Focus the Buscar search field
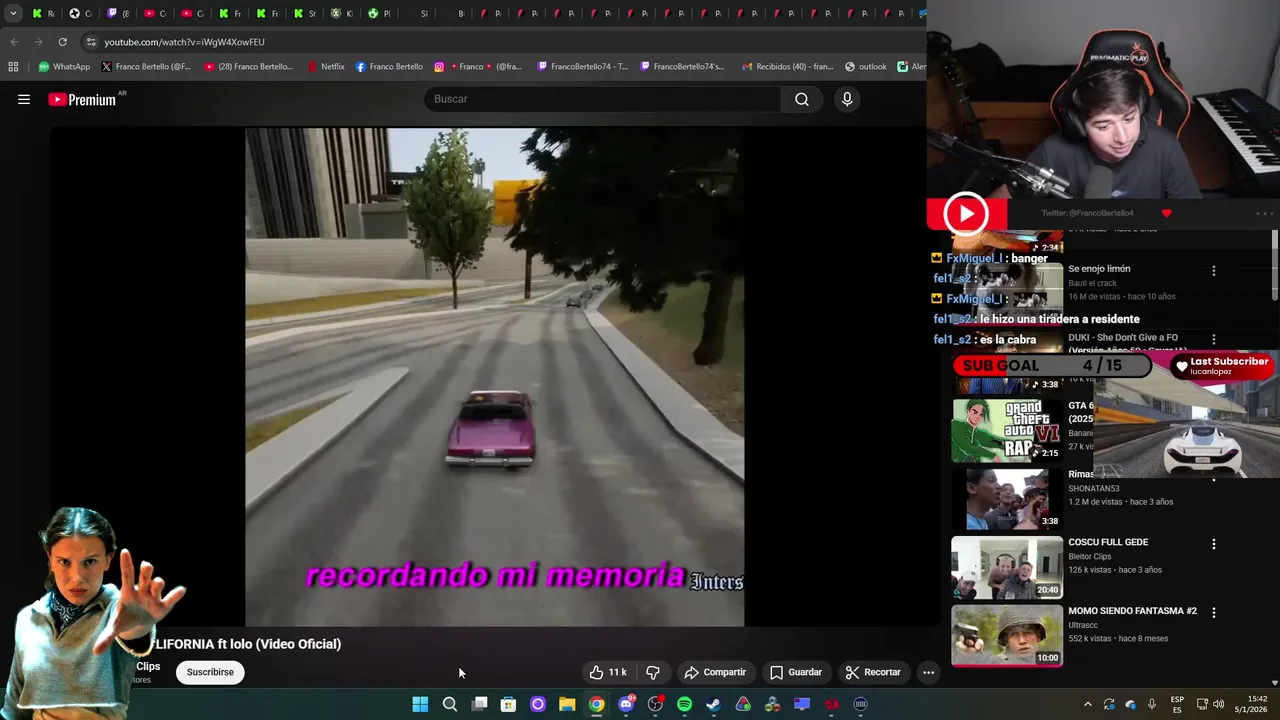Image resolution: width=1280 pixels, height=720 pixels. click(x=603, y=99)
